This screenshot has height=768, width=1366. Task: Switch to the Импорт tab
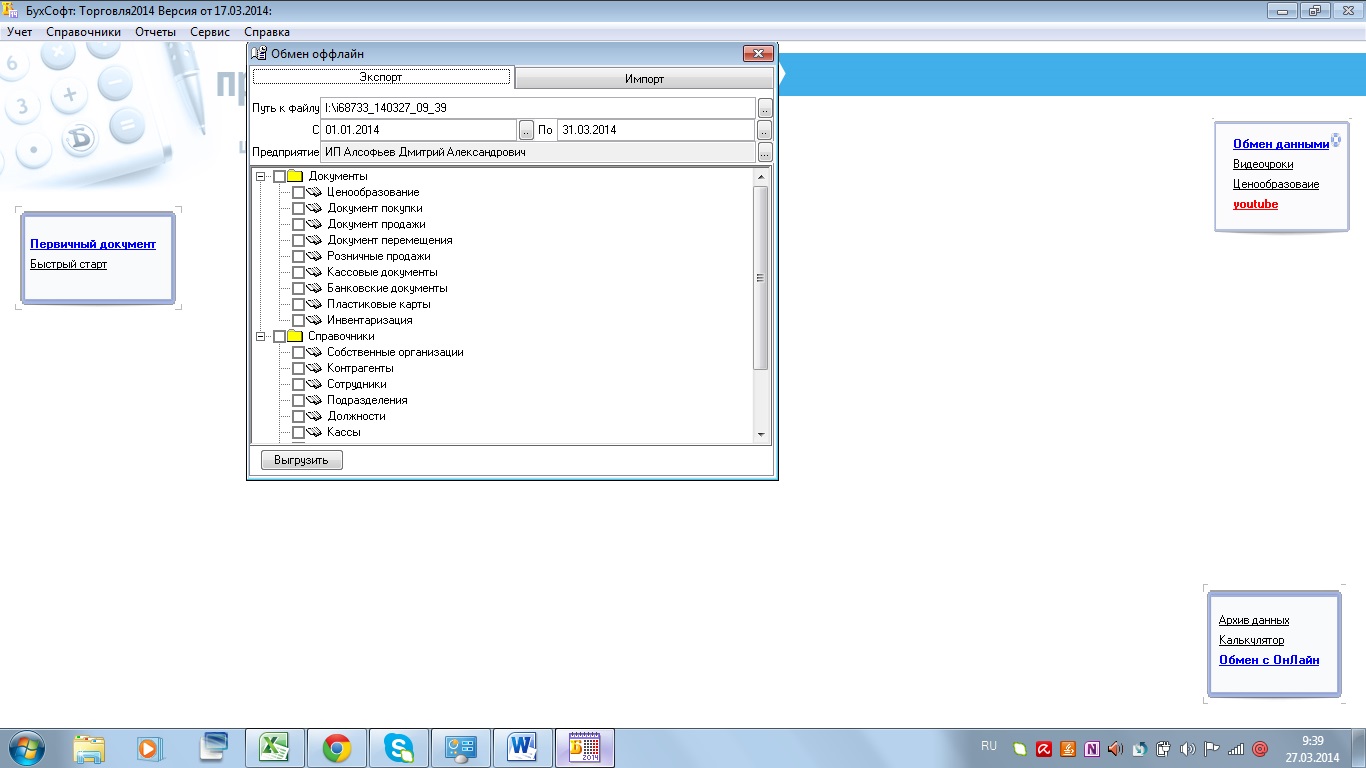(644, 78)
